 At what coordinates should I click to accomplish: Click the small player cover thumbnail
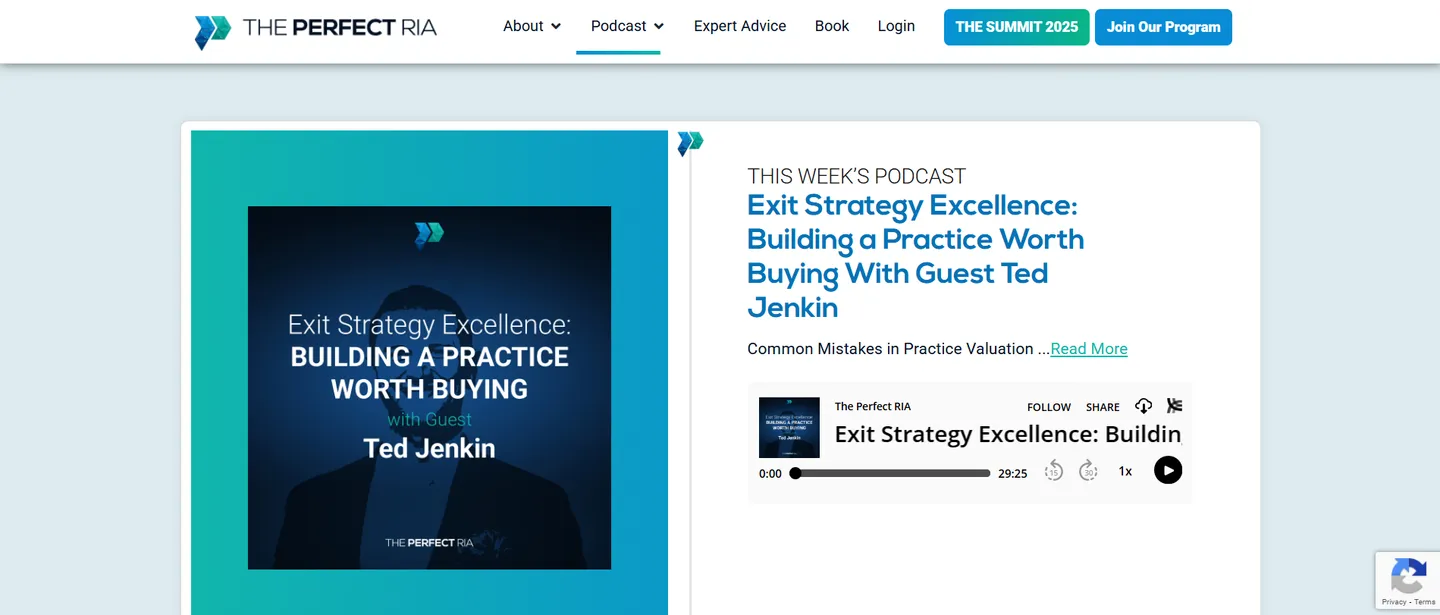789,427
